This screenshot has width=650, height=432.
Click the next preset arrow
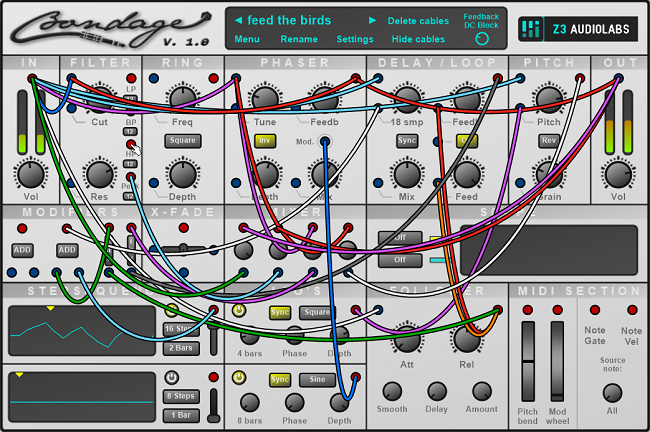373,20
